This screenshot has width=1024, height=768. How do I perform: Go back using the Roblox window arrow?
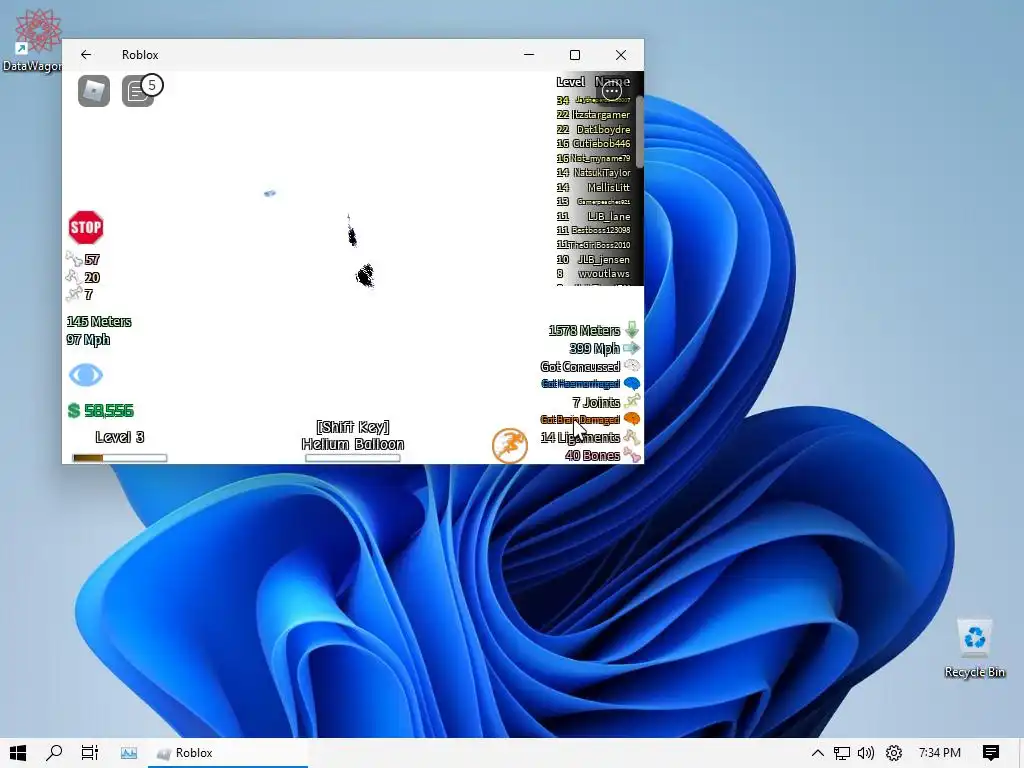coord(86,55)
